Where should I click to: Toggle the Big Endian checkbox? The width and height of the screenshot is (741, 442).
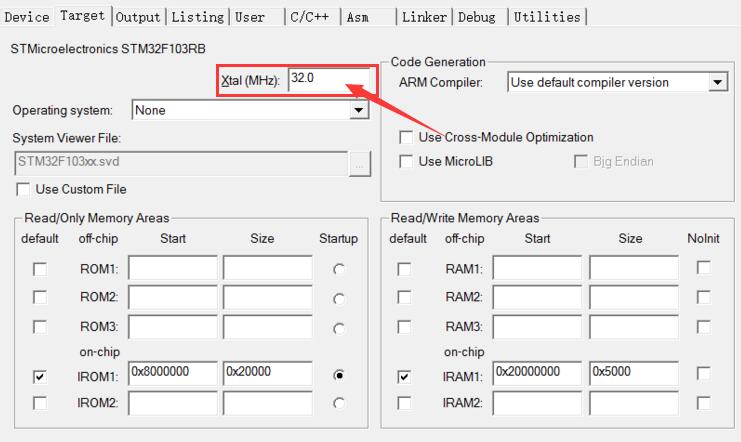click(x=580, y=161)
